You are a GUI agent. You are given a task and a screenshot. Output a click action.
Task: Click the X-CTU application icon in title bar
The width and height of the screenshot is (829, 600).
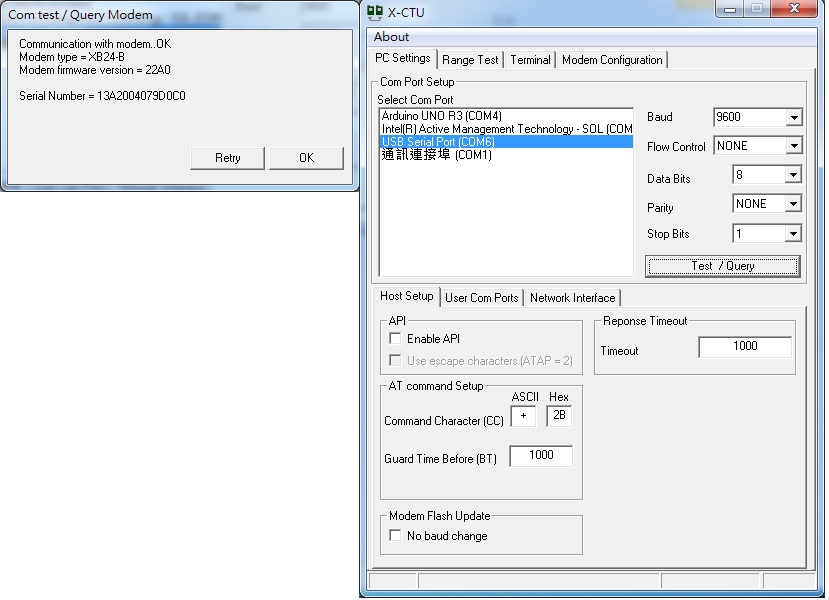(375, 12)
